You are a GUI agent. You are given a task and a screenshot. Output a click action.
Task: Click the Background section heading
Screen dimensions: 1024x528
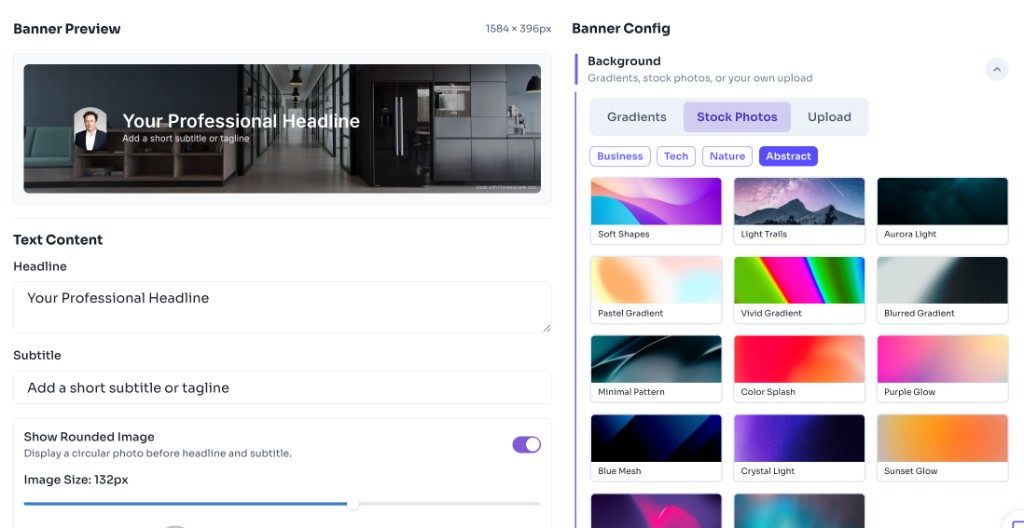tap(624, 61)
